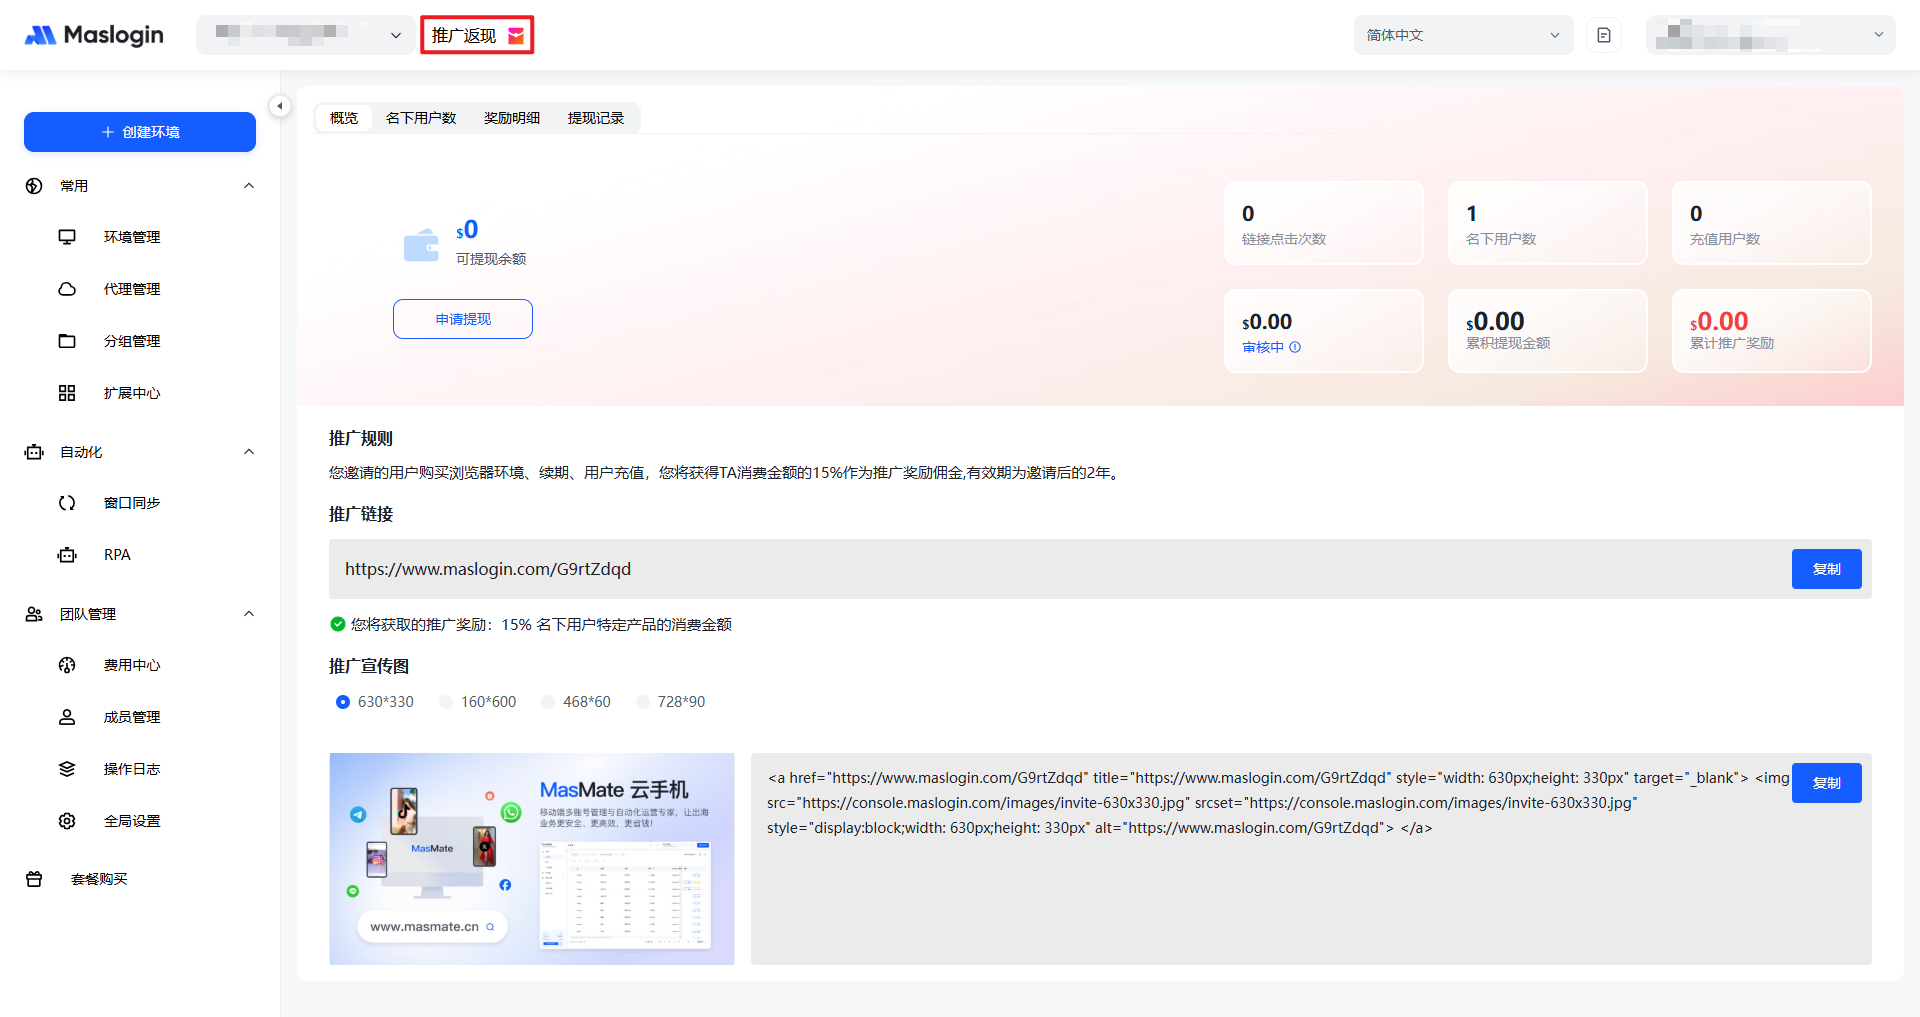Switch to the 提现记录 tab

596,118
